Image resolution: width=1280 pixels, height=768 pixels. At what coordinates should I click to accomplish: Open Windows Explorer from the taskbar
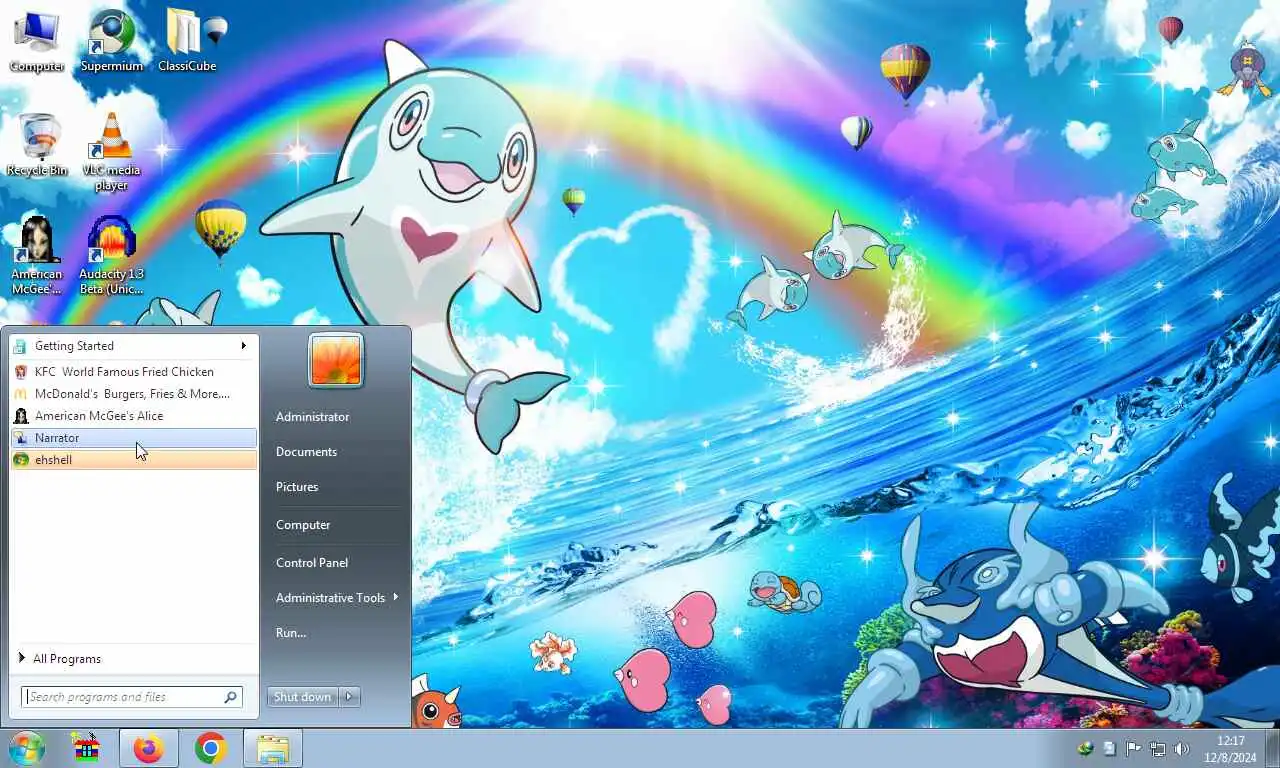272,748
